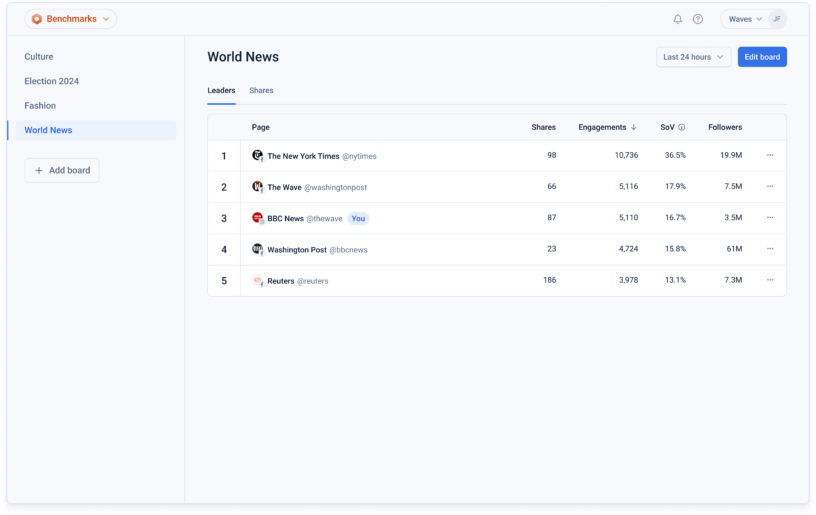Open the Last 24 hours time range dropdown
This screenshot has height=515, width=816.
[x=693, y=57]
